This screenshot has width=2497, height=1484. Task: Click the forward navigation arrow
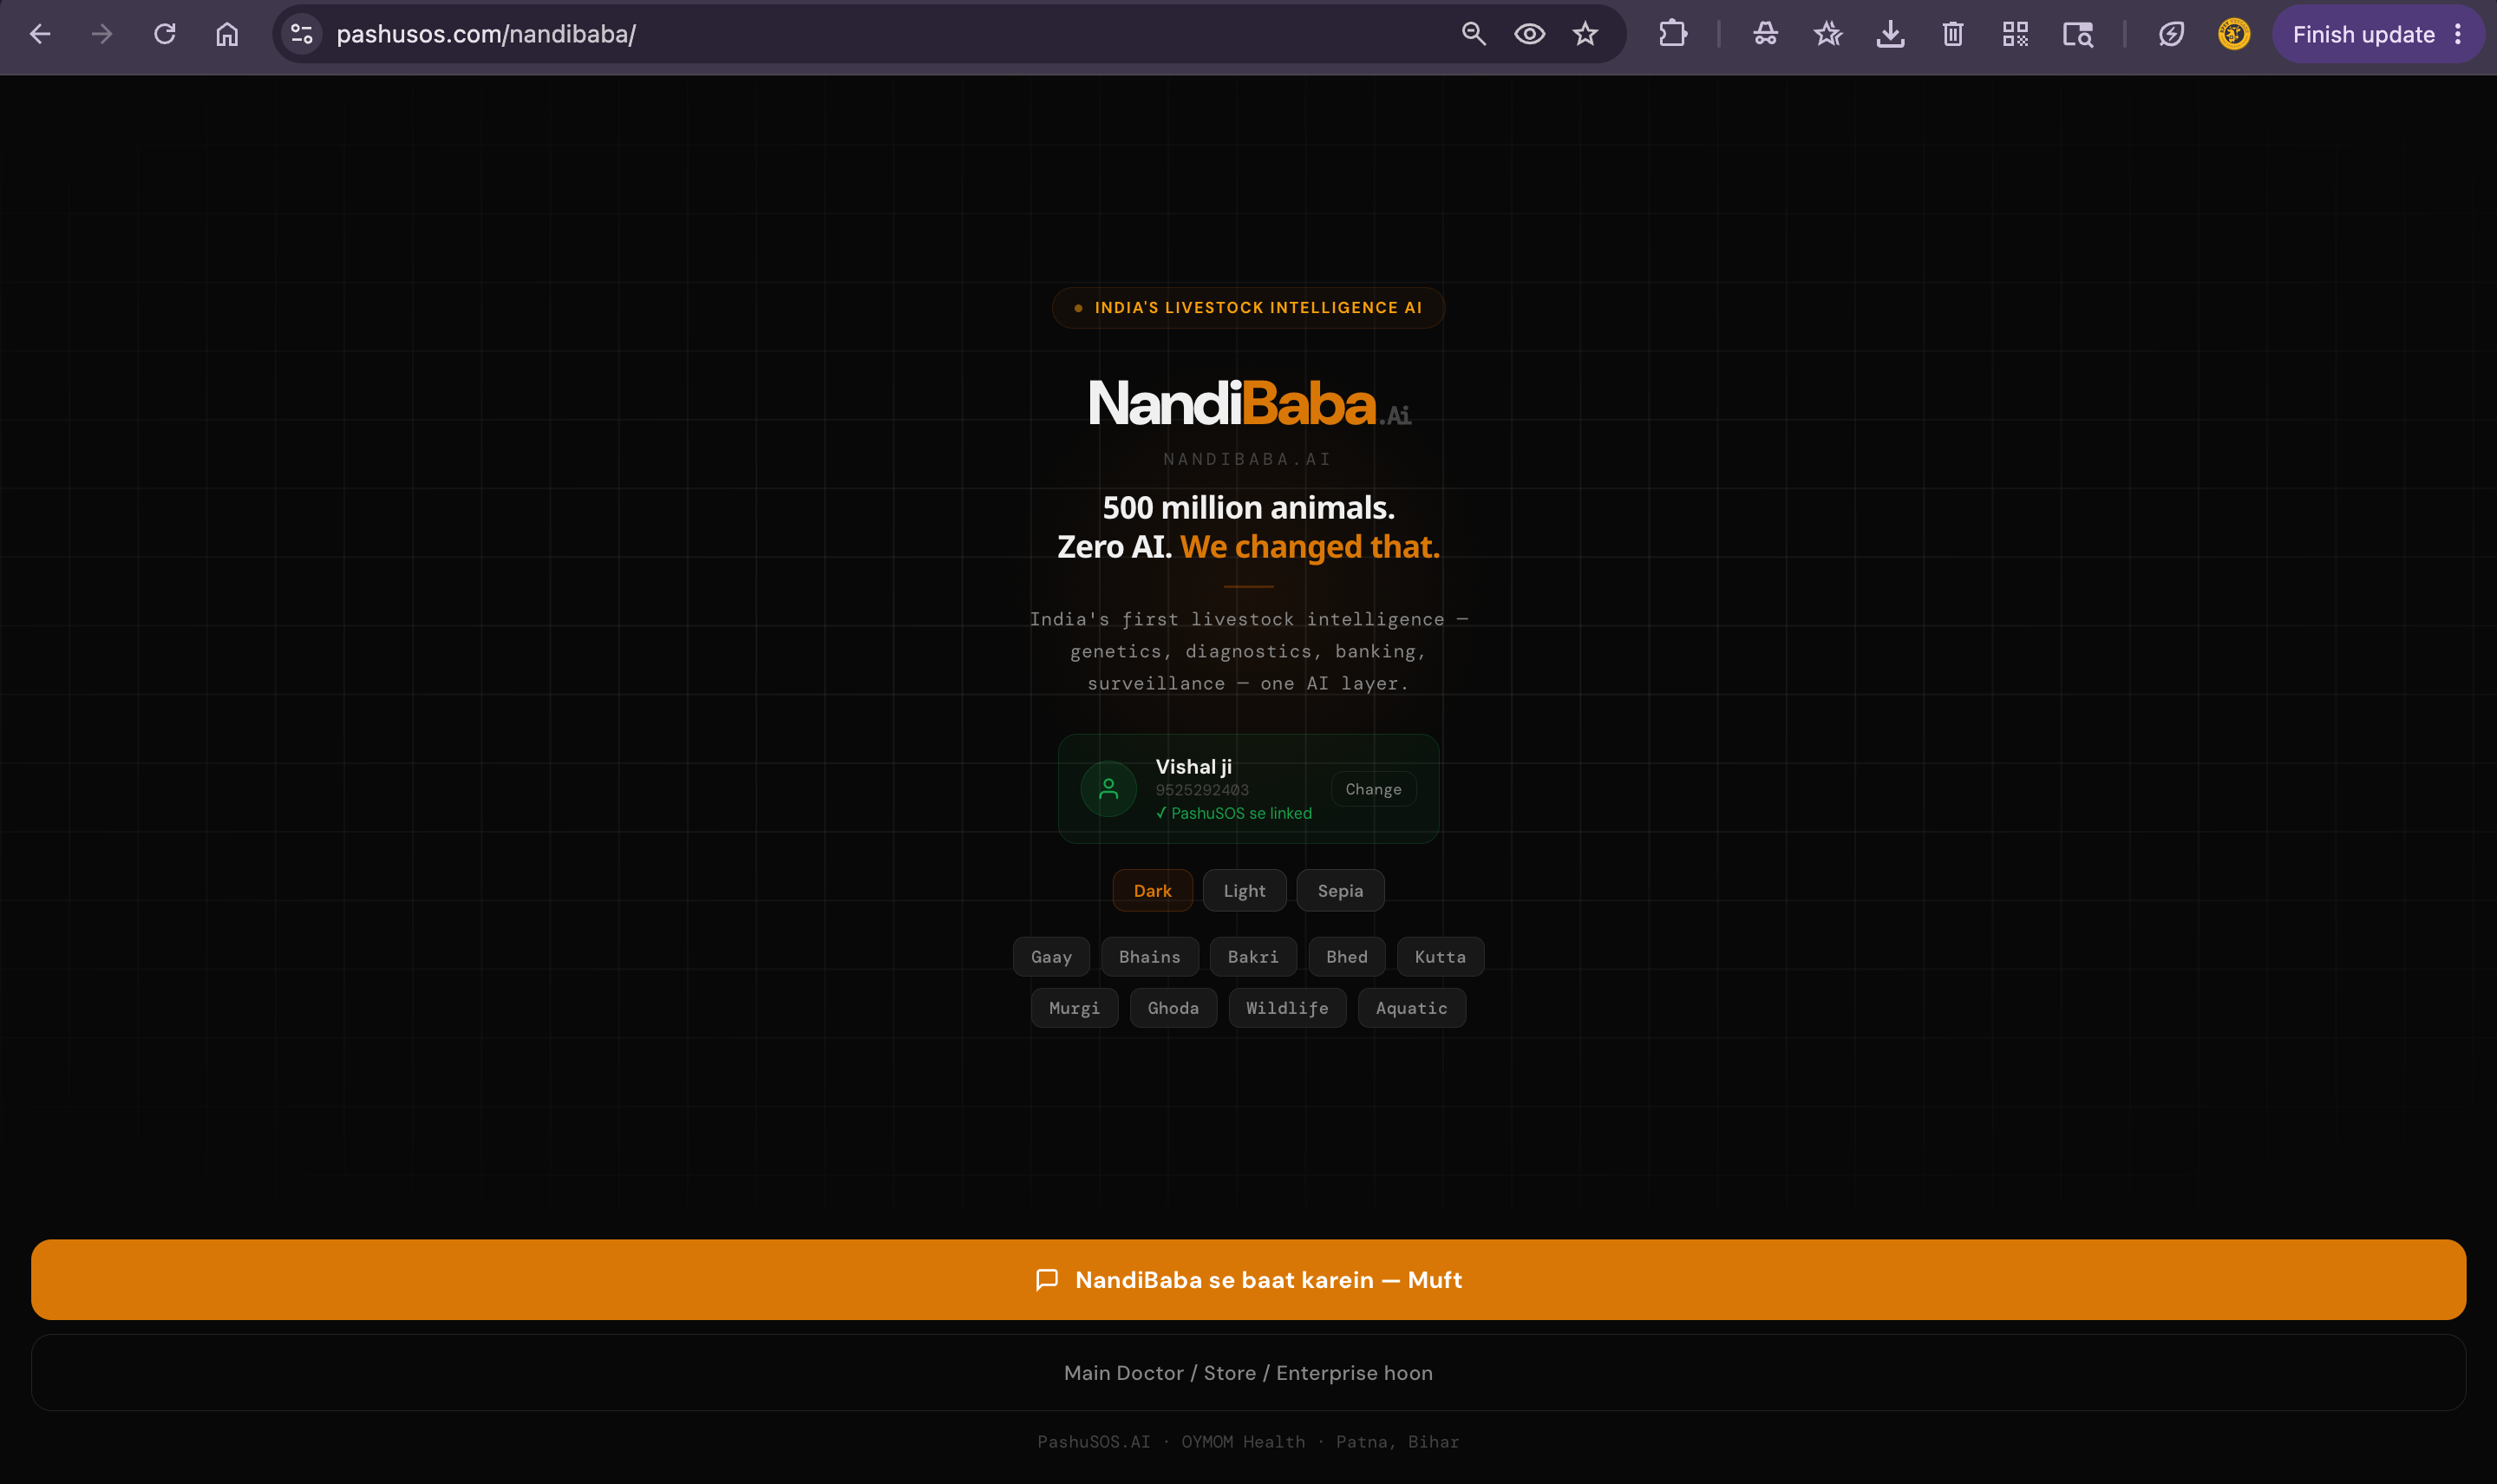(x=102, y=34)
